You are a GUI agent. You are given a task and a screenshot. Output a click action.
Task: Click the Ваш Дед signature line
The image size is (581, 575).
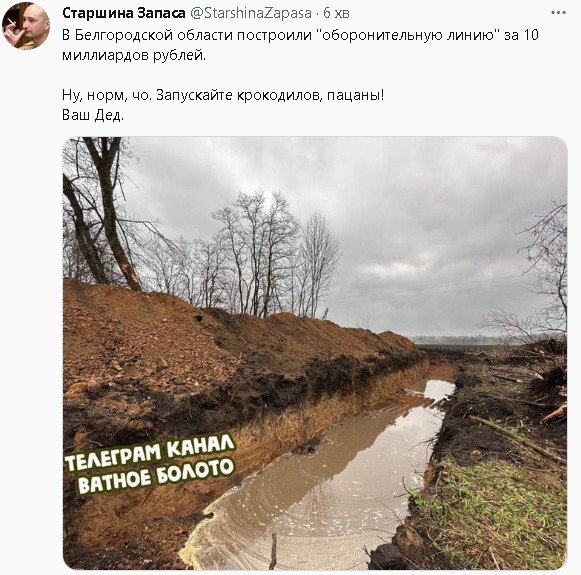click(93, 115)
